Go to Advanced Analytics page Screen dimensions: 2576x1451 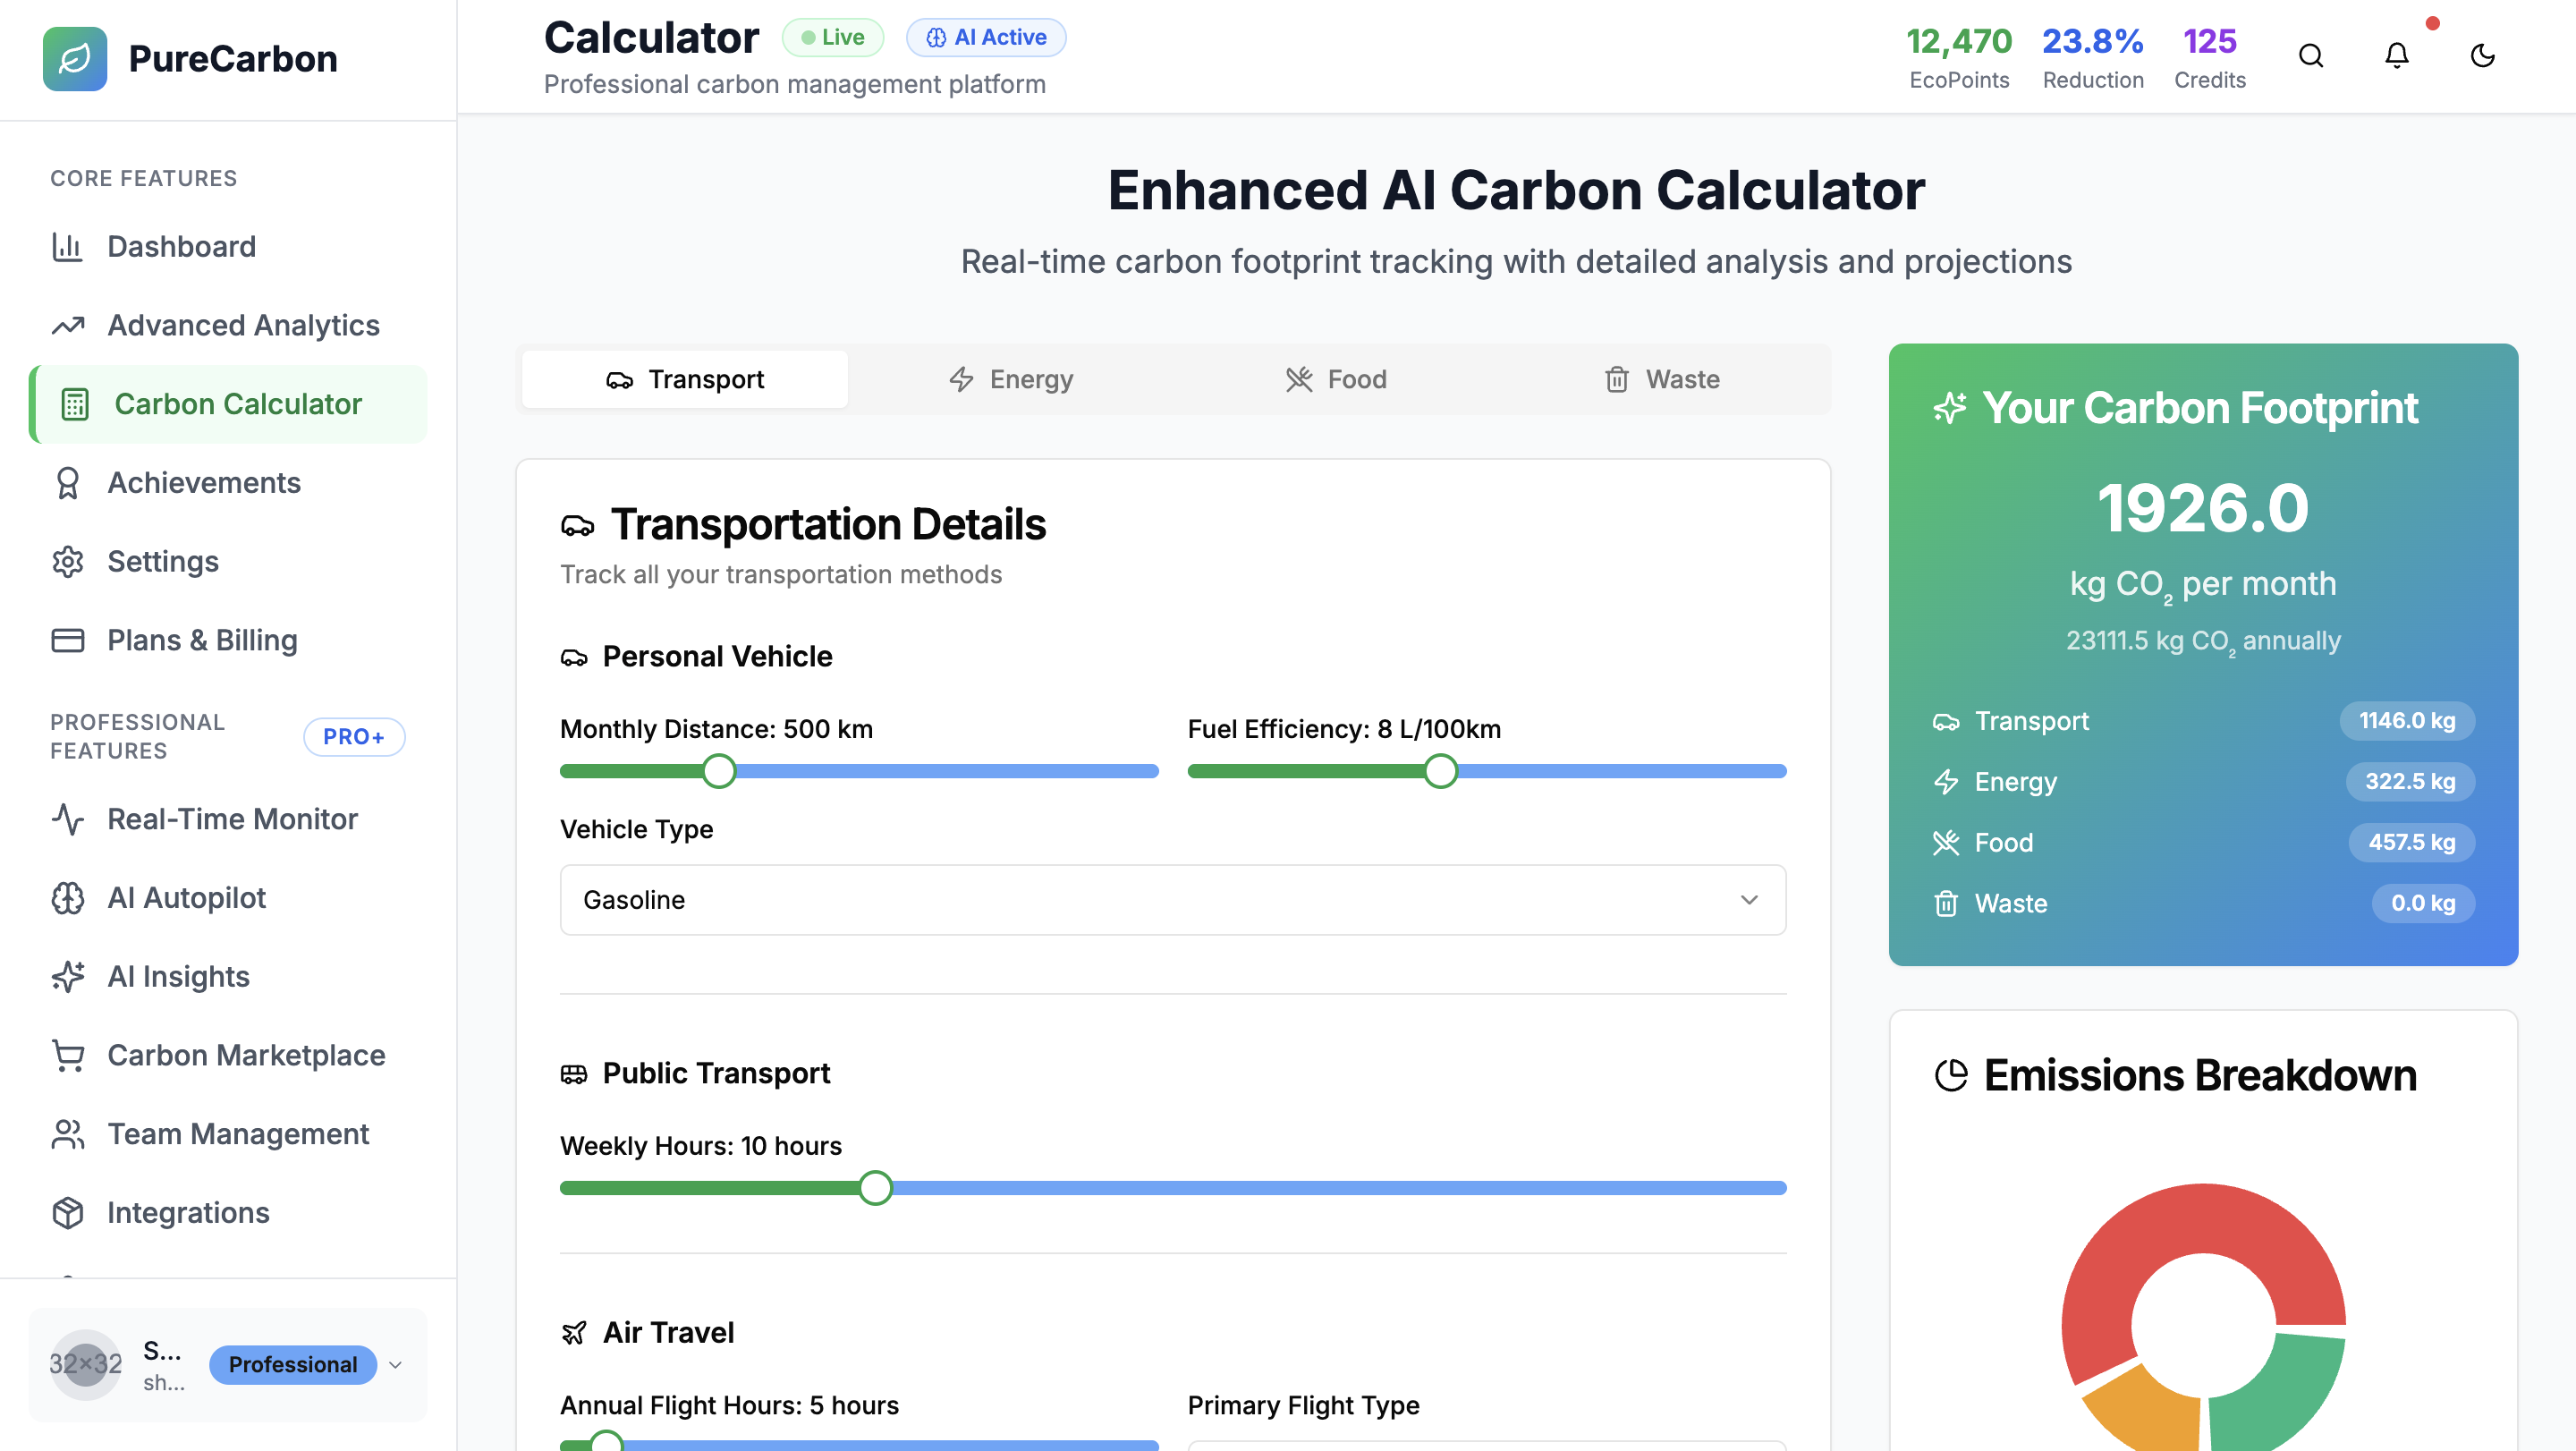coord(243,325)
